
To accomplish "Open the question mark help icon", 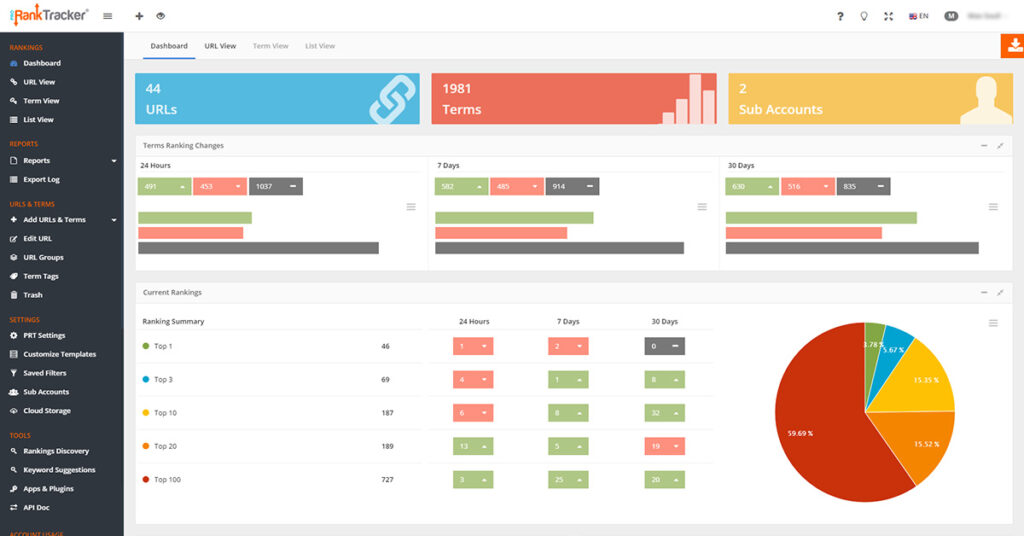I will pyautogui.click(x=840, y=16).
